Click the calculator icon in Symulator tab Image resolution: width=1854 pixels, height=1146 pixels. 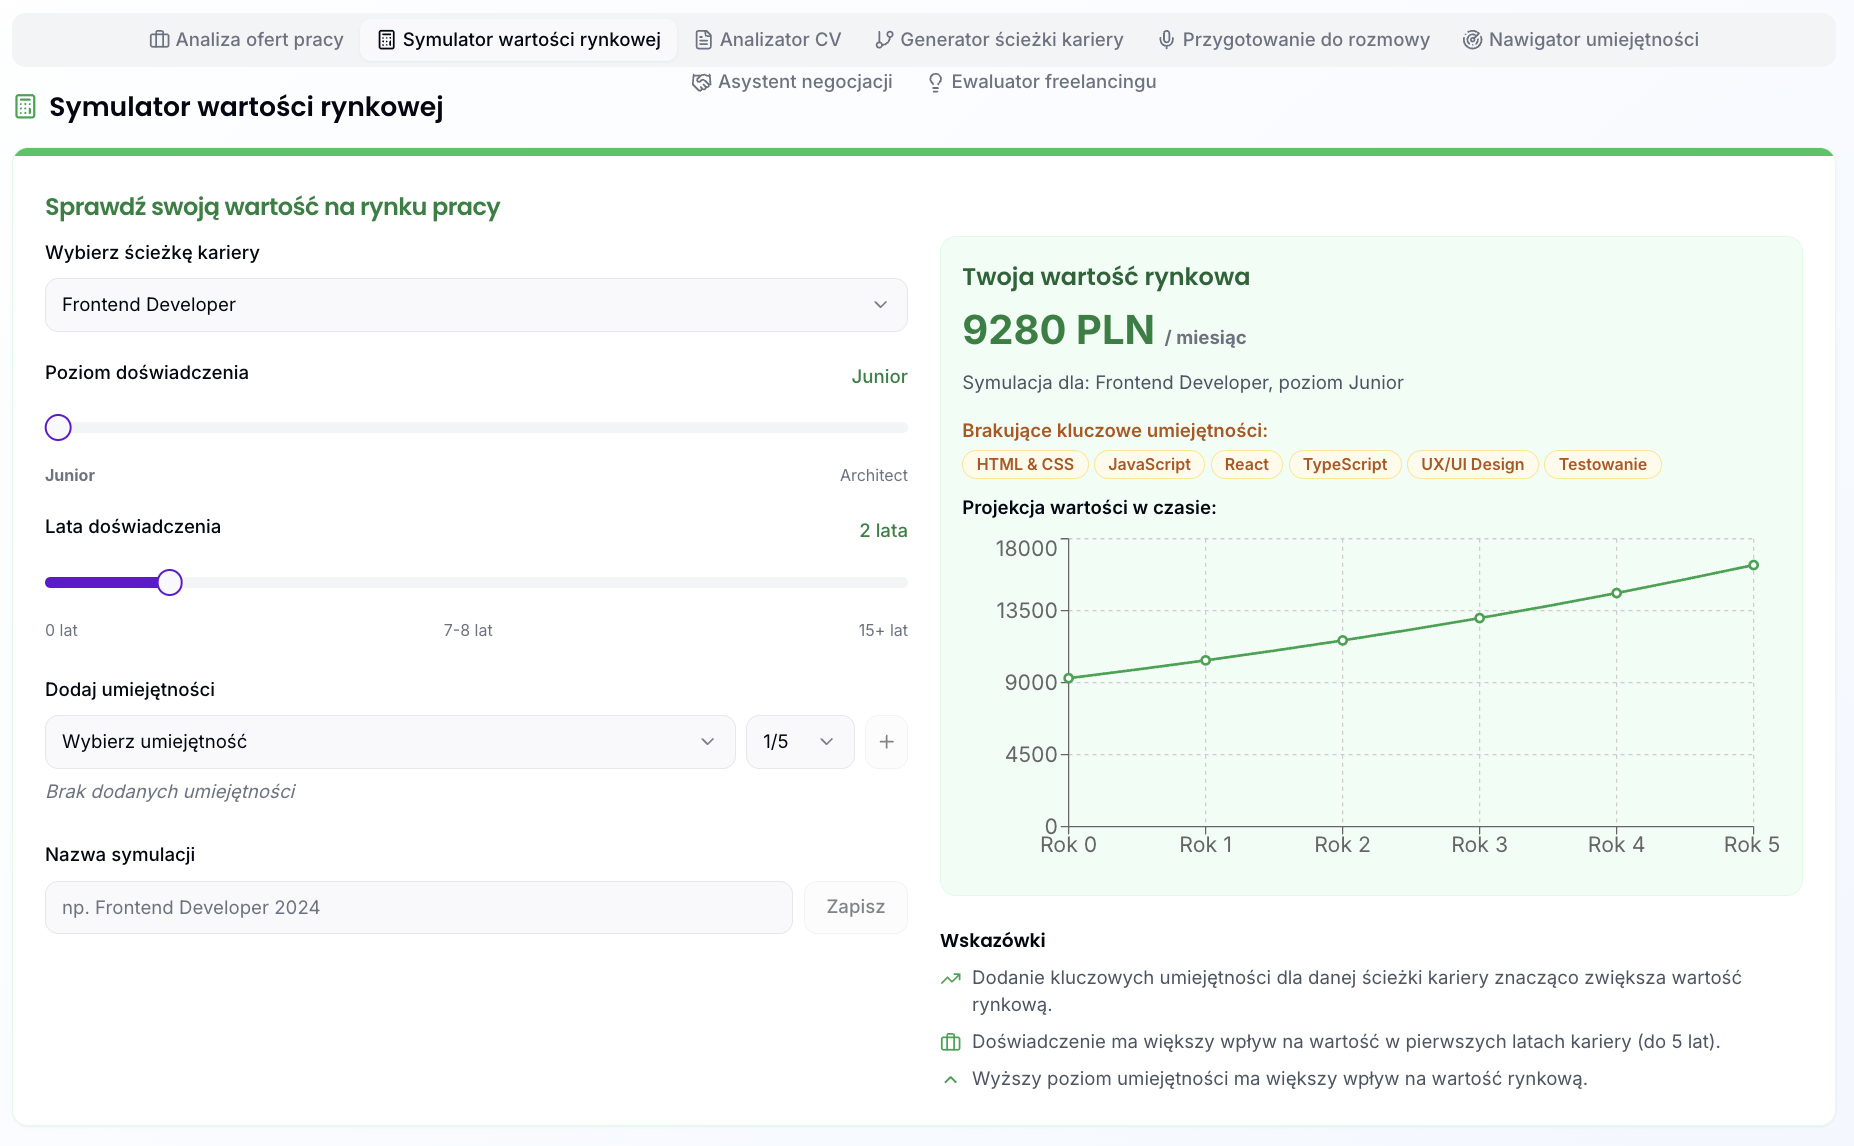coord(386,40)
